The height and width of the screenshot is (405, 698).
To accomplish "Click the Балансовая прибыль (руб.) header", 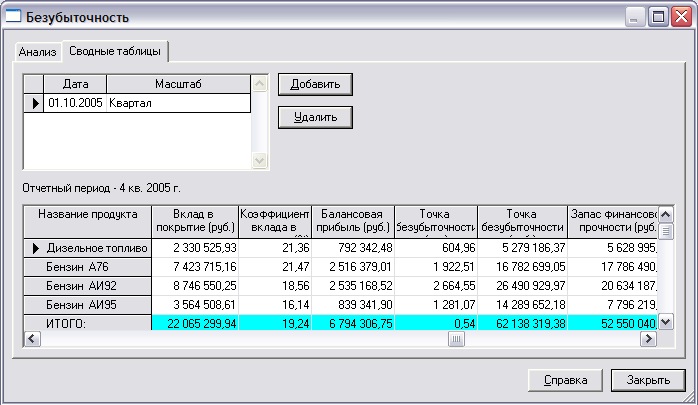I will 353,222.
